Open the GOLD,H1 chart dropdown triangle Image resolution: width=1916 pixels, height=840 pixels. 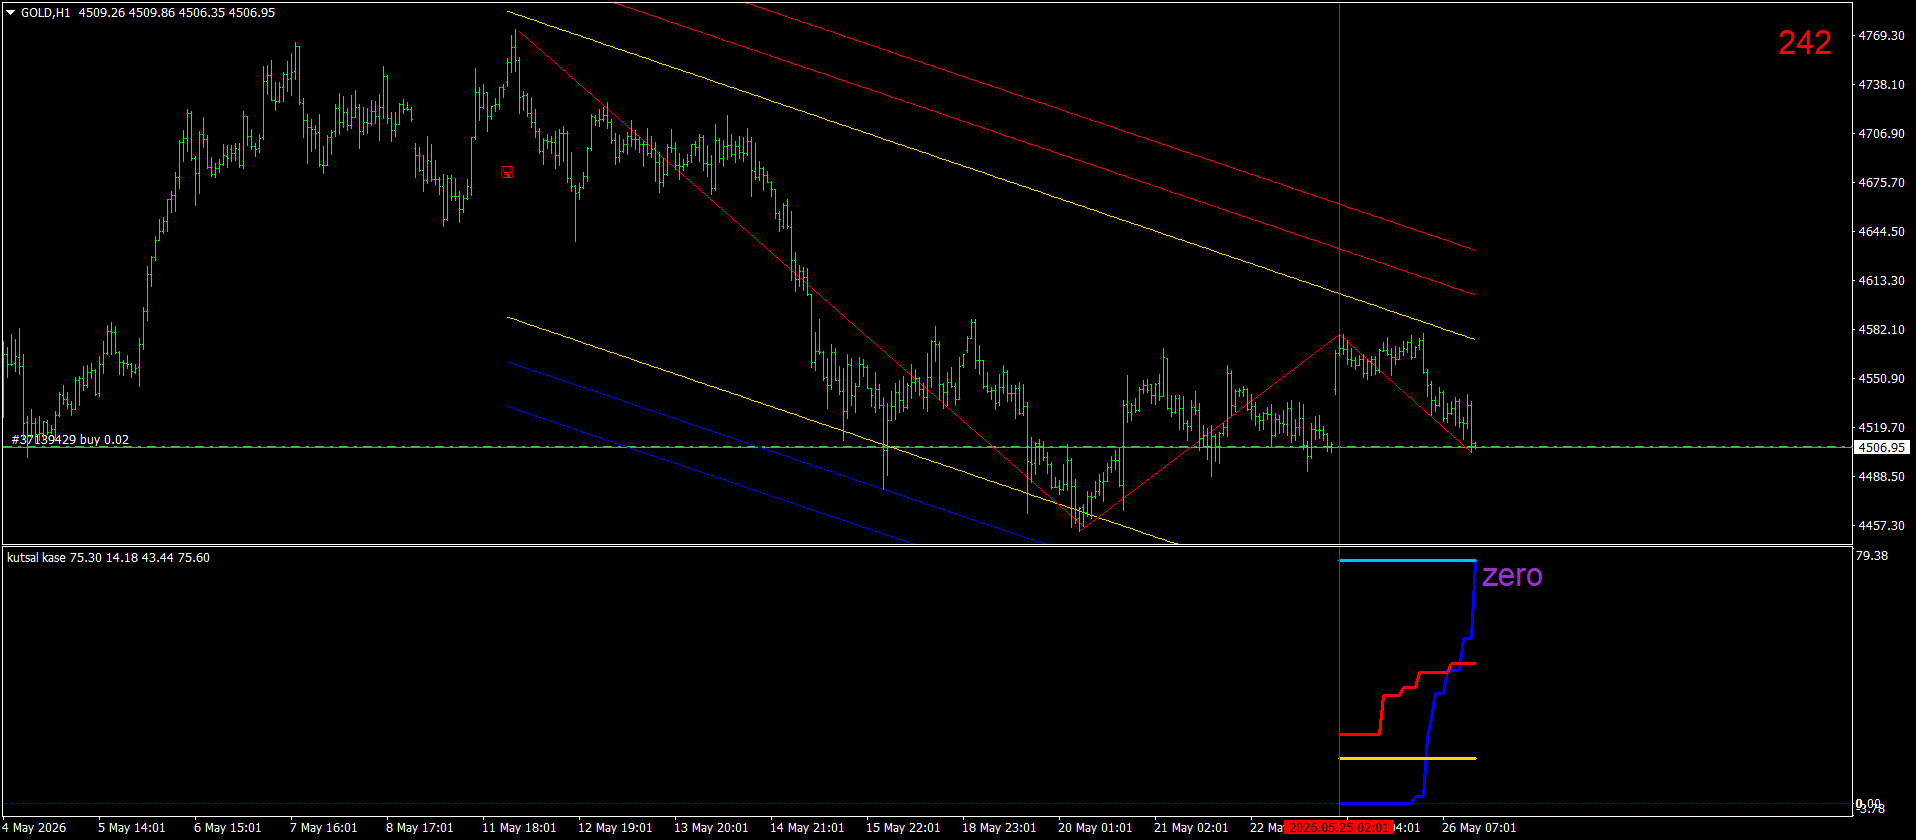tap(10, 13)
